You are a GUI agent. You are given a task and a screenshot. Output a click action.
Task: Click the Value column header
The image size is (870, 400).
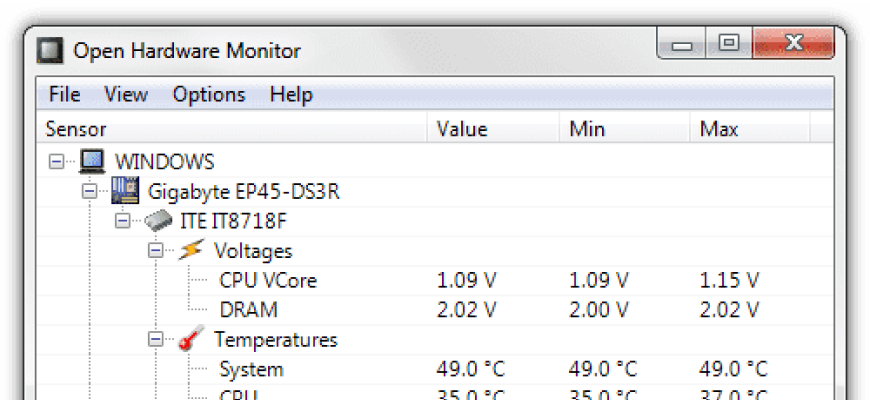pyautogui.click(x=493, y=129)
